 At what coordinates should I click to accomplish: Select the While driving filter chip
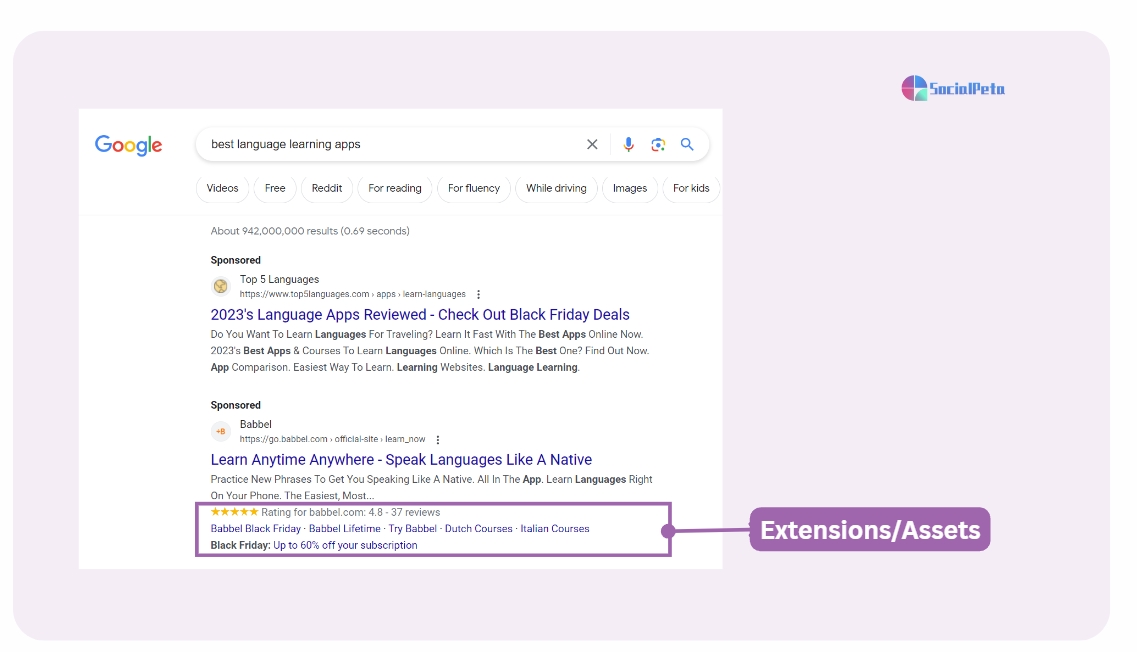click(x=556, y=189)
